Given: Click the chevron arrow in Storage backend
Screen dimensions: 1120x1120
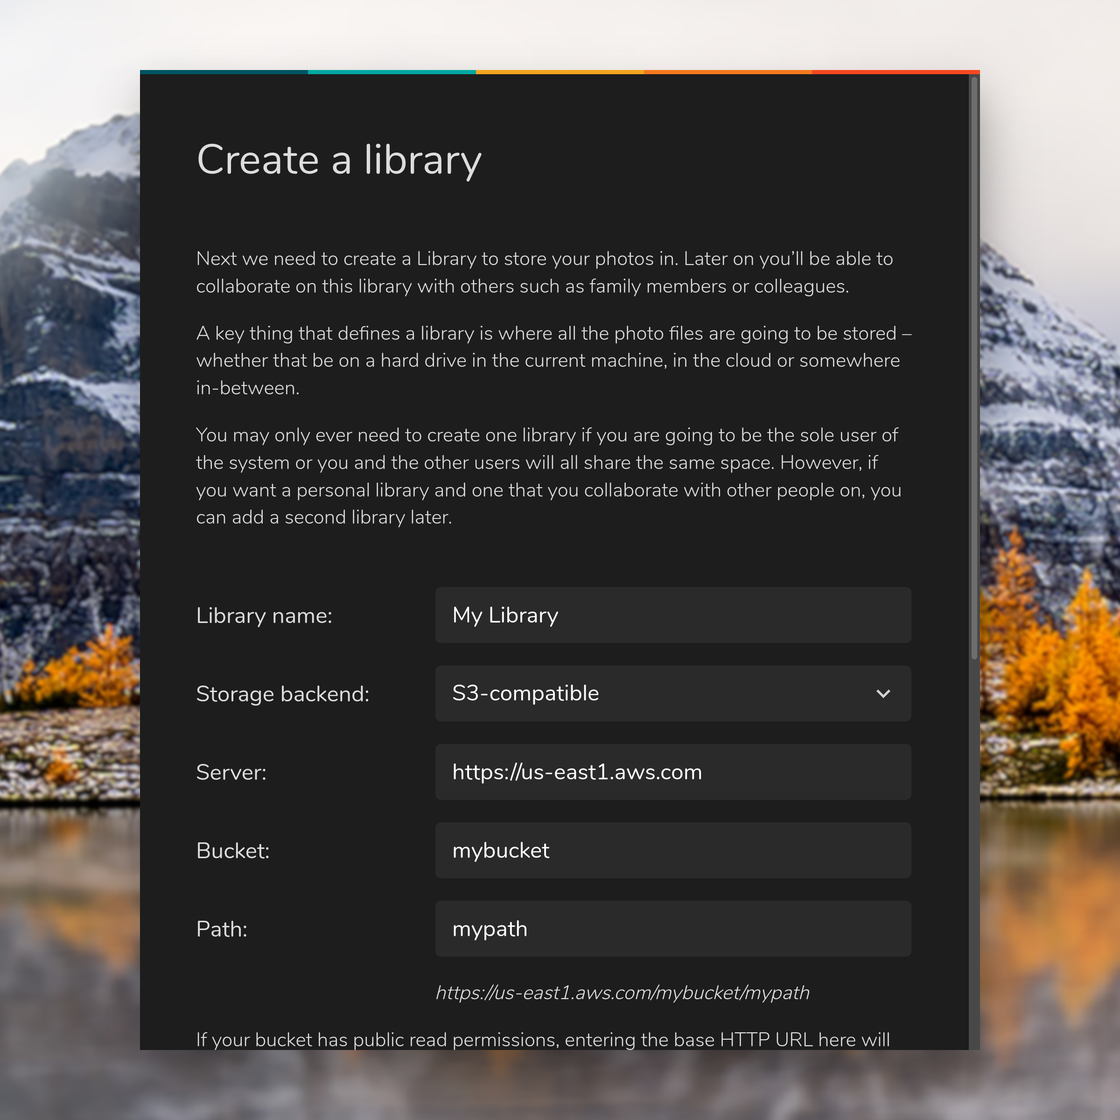Looking at the screenshot, I should (x=883, y=694).
